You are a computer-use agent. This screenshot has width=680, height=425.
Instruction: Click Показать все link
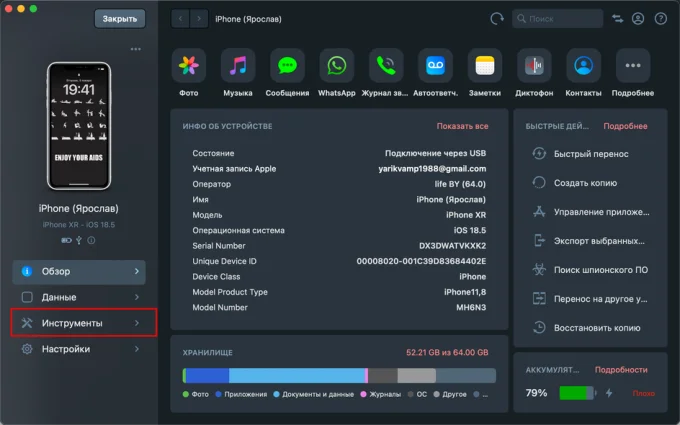click(x=462, y=127)
